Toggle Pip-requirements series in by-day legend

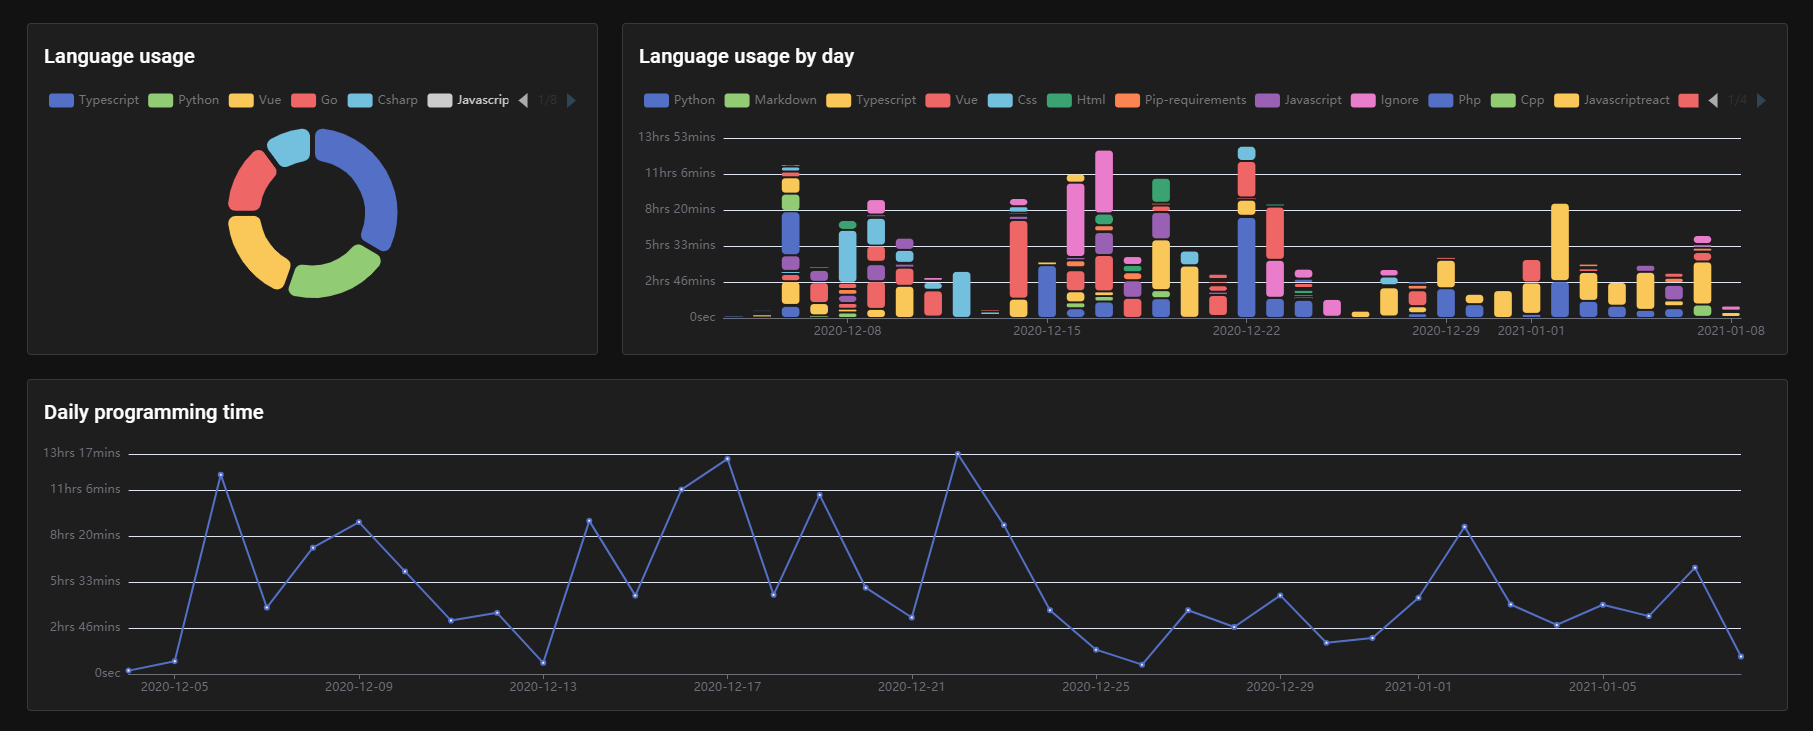pyautogui.click(x=1180, y=100)
